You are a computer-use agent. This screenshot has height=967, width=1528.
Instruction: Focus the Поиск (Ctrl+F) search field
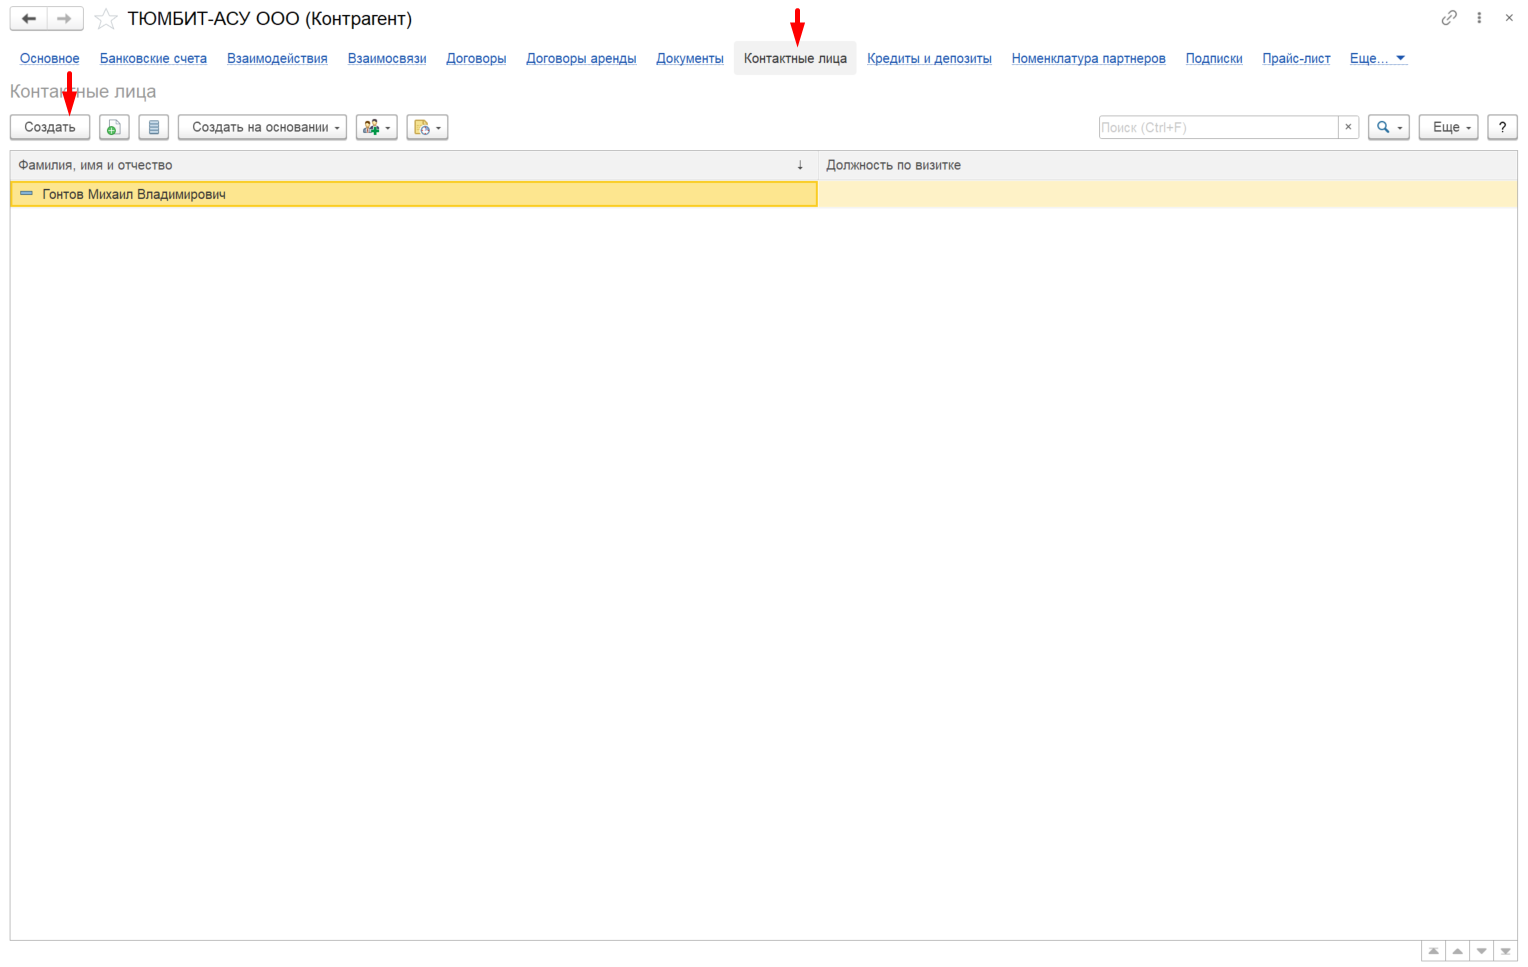(x=1218, y=127)
